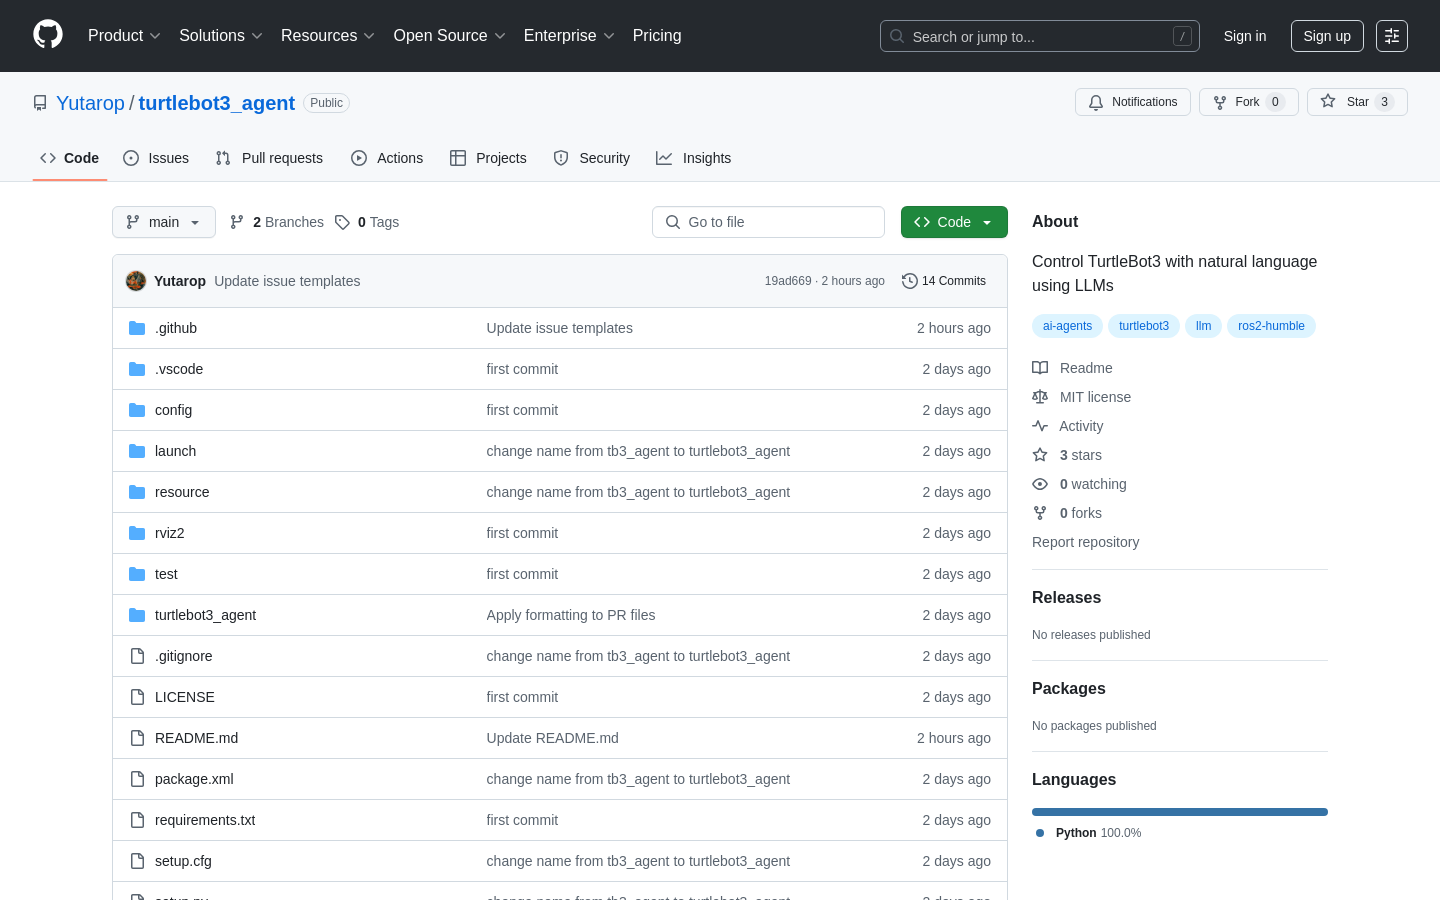Open the resource folder
The height and width of the screenshot is (900, 1440).
(182, 492)
